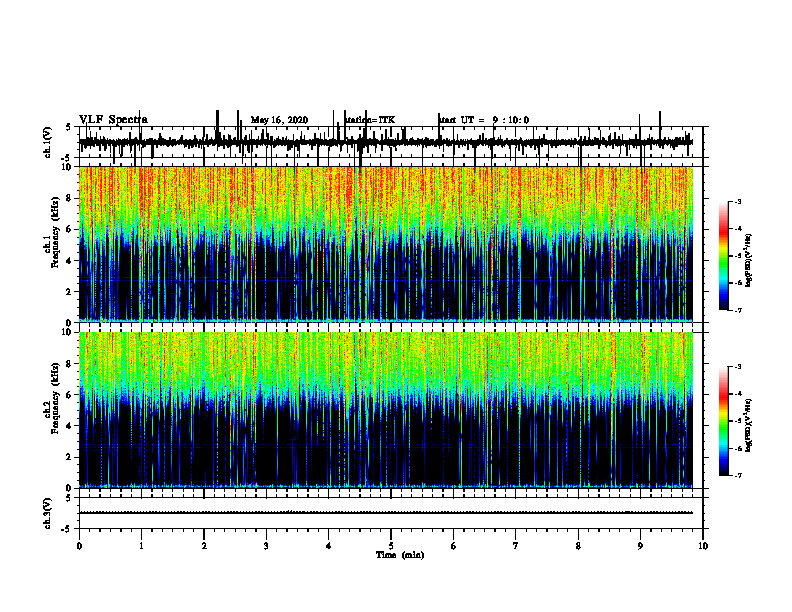
Task: Click the "5" time axis tick label
Action: 391,546
